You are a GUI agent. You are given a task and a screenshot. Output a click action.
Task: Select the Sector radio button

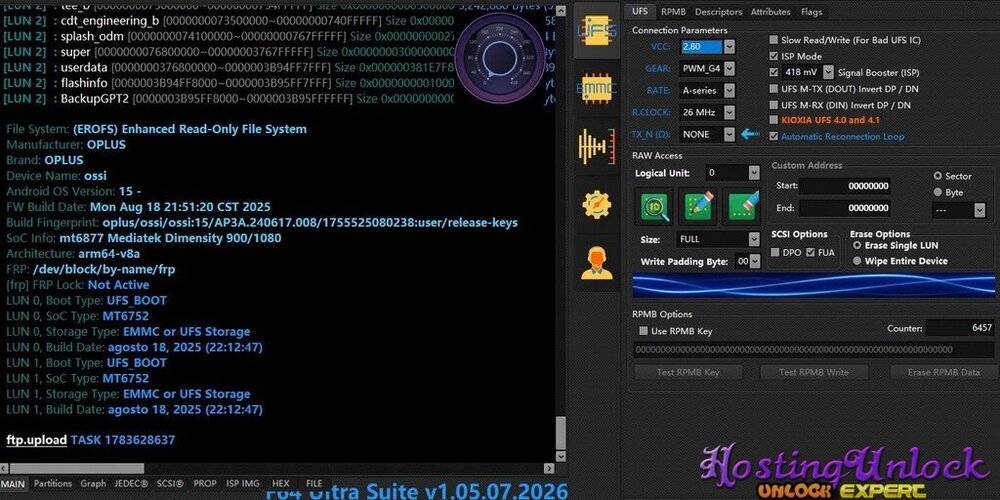point(938,176)
